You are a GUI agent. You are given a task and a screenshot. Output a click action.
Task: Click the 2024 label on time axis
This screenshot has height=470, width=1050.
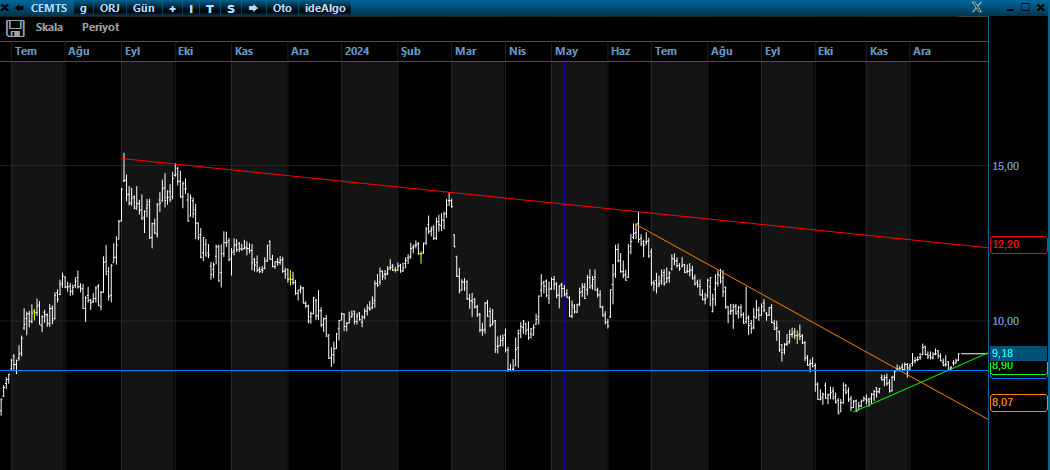pos(356,52)
